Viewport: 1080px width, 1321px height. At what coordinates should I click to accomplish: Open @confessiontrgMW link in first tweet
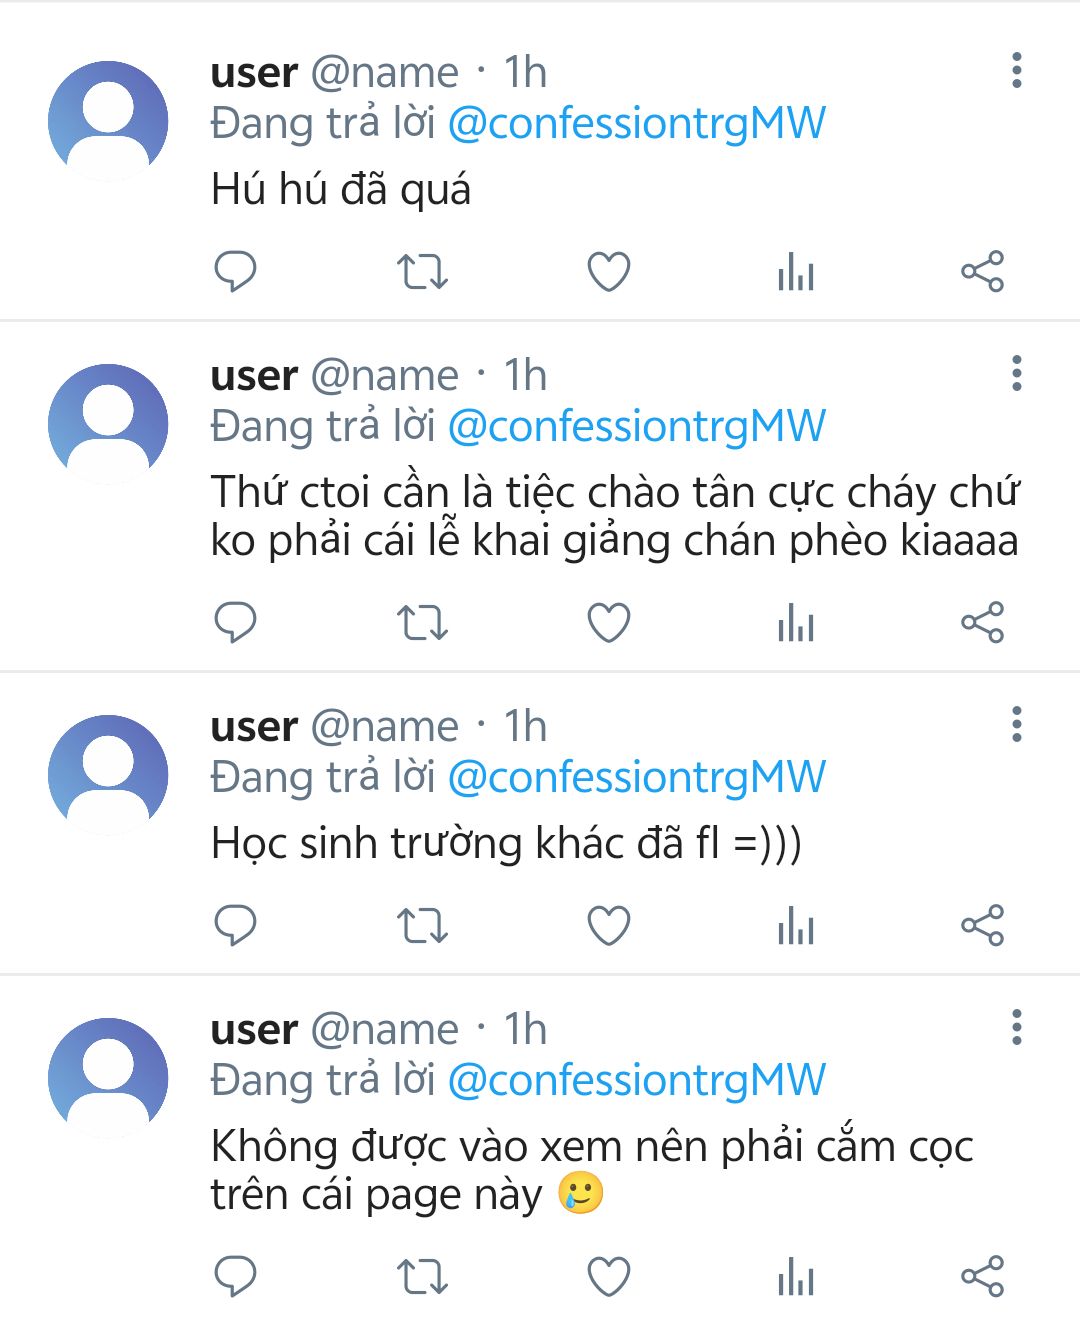pyautogui.click(x=637, y=124)
